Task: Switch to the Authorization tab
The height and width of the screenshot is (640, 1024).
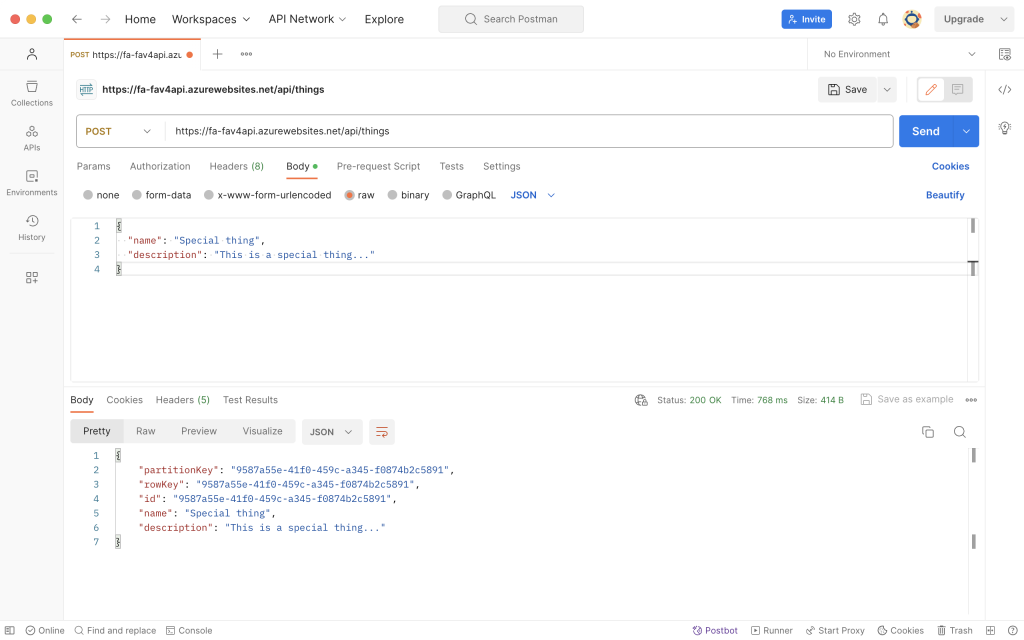Action: coord(160,166)
